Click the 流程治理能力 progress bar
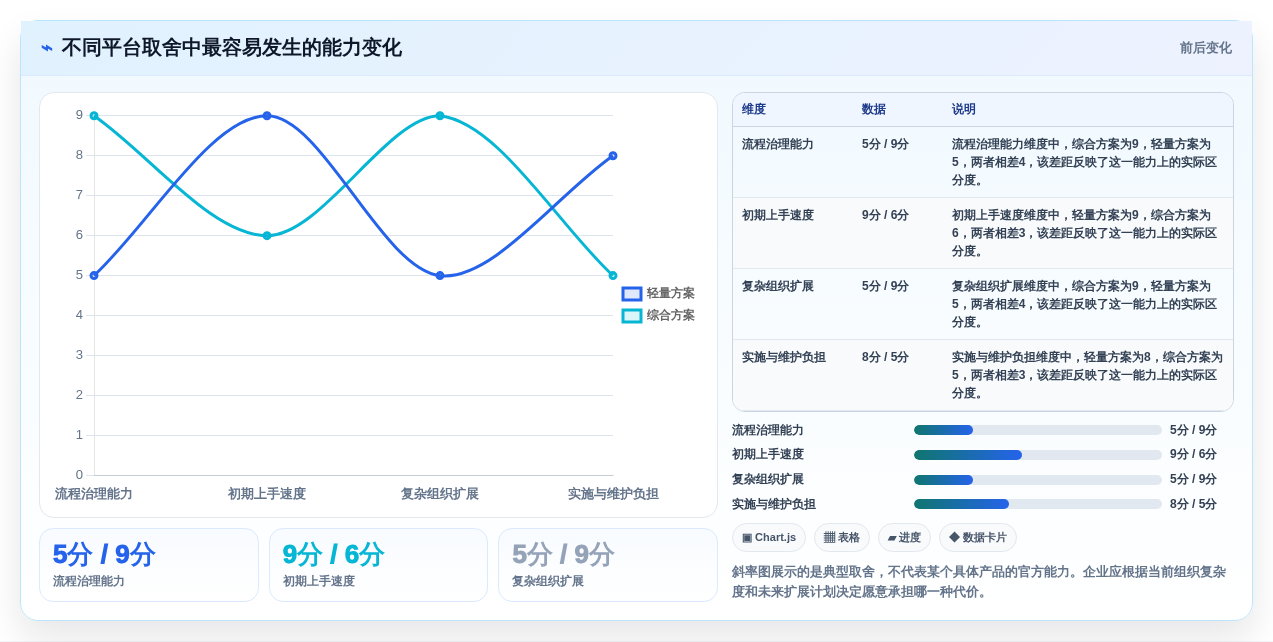 [x=1038, y=430]
